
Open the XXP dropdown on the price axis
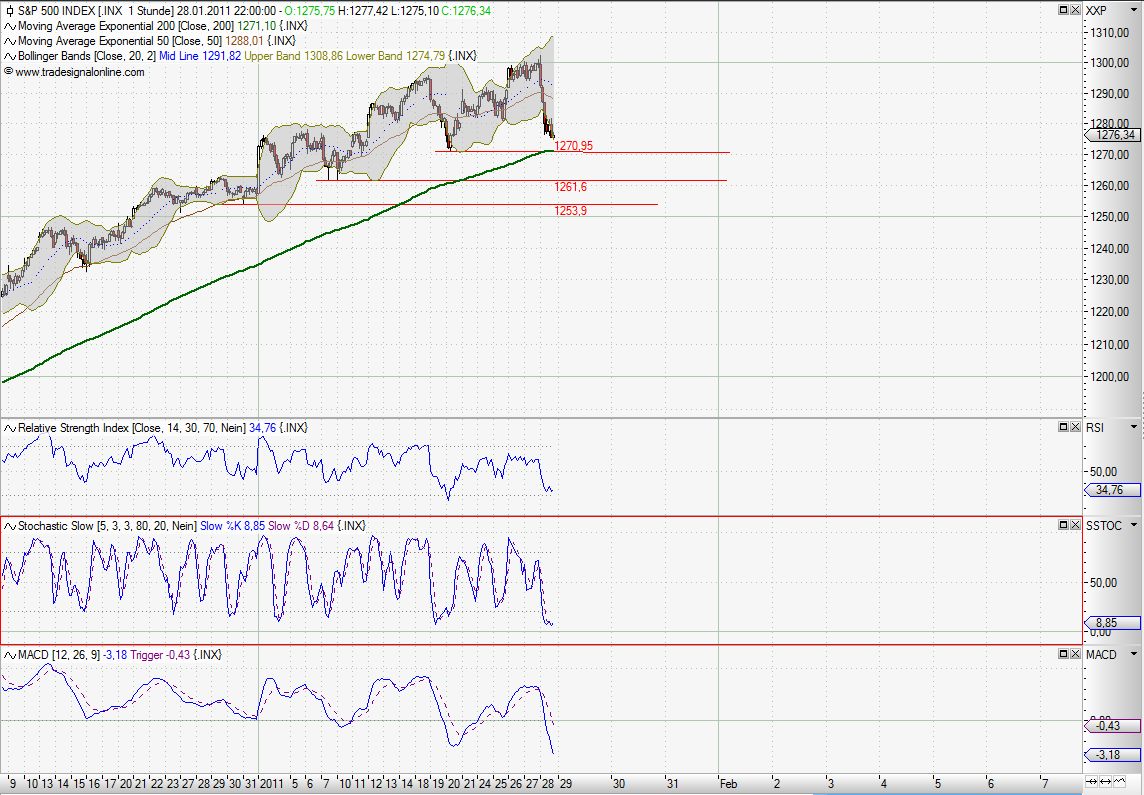(x=1134, y=9)
